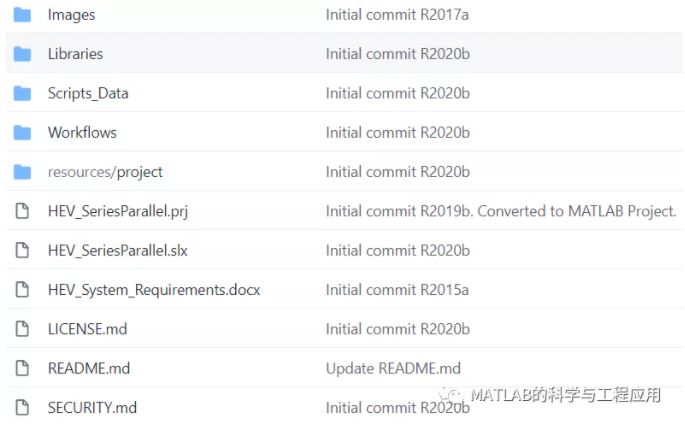This screenshot has height=427, width=685.
Task: Open the Images row's R2017a commit message
Action: (x=398, y=15)
